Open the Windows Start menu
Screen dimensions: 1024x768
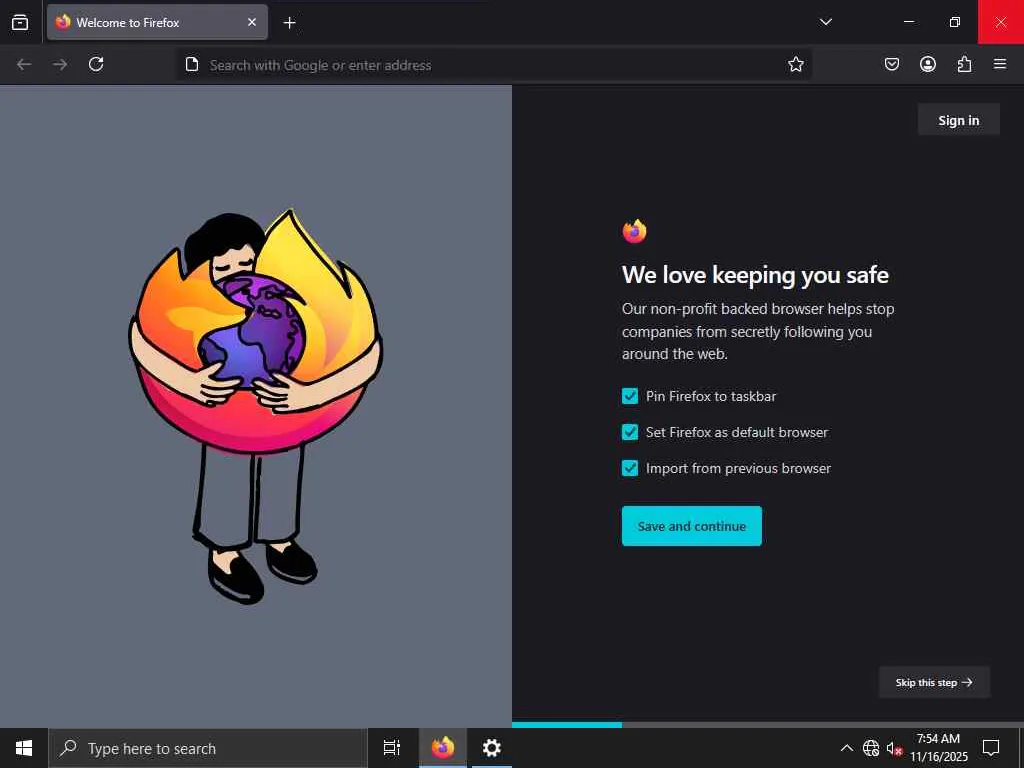point(24,748)
